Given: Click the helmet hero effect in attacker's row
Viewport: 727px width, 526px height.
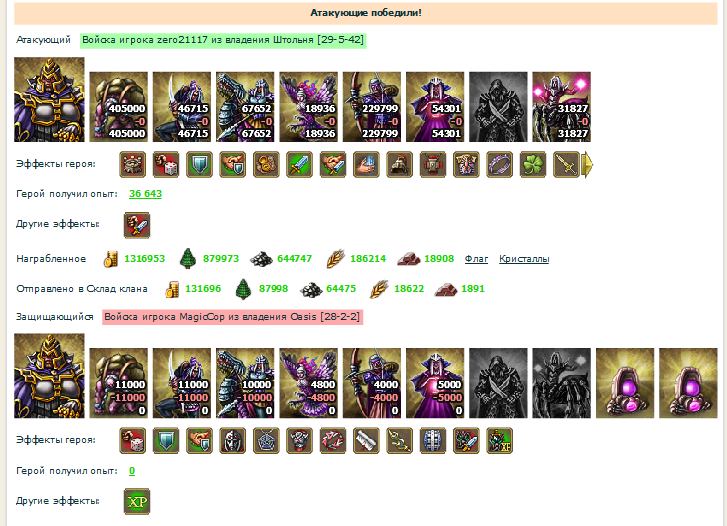Looking at the screenshot, I should [399, 165].
